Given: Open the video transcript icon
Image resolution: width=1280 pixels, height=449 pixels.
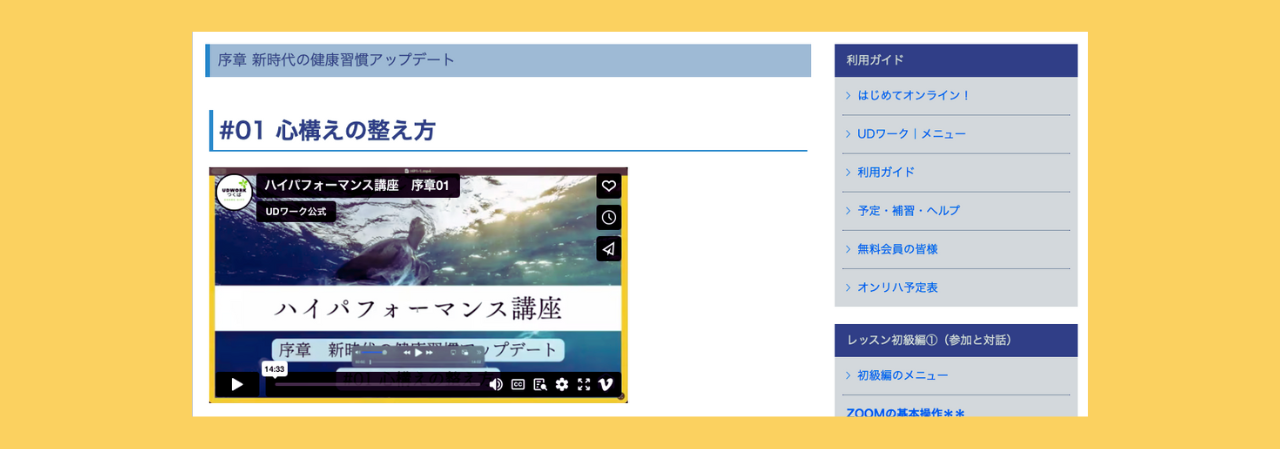Looking at the screenshot, I should [540, 384].
